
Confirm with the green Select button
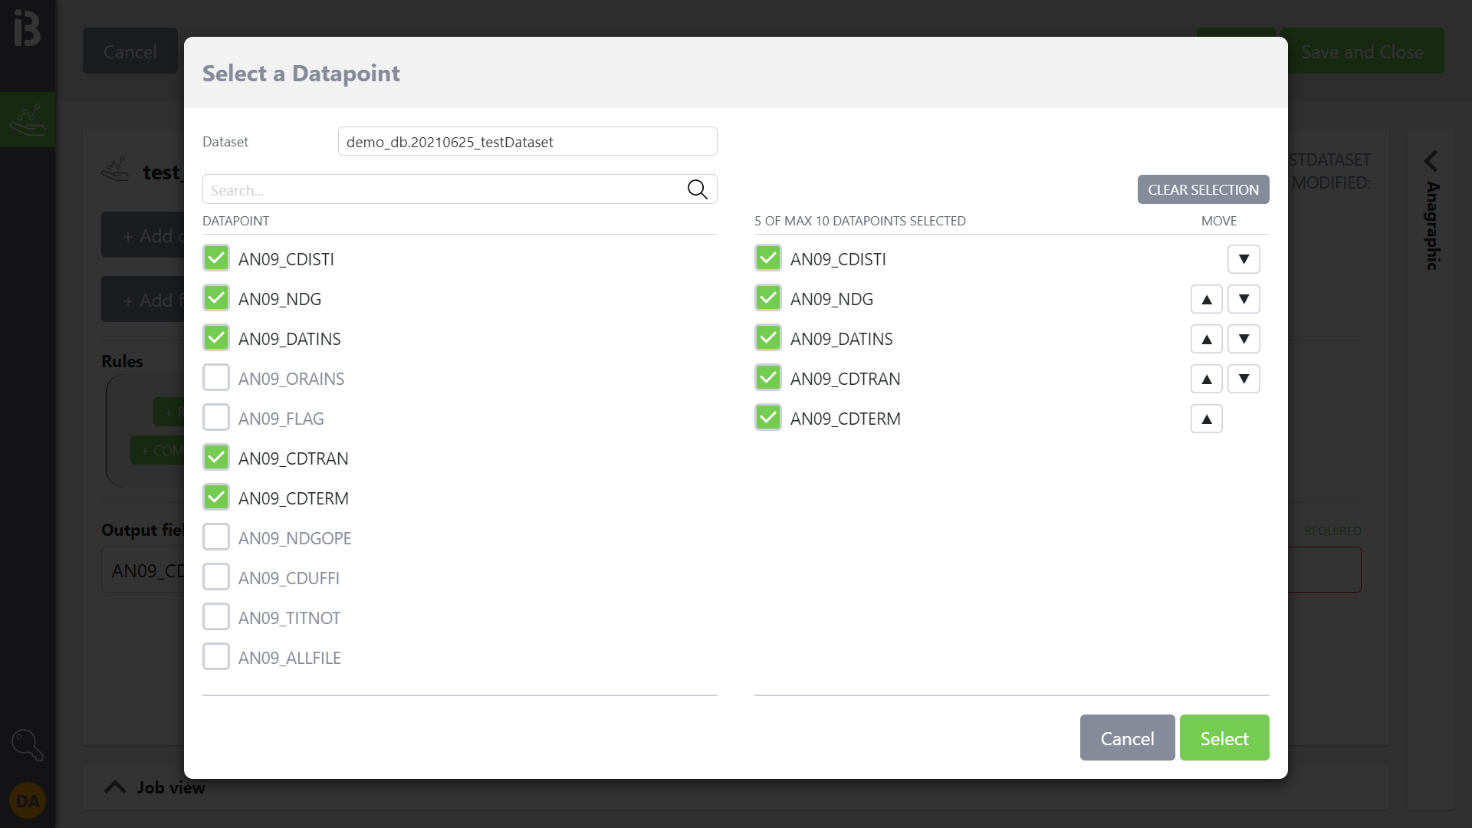pos(1224,738)
